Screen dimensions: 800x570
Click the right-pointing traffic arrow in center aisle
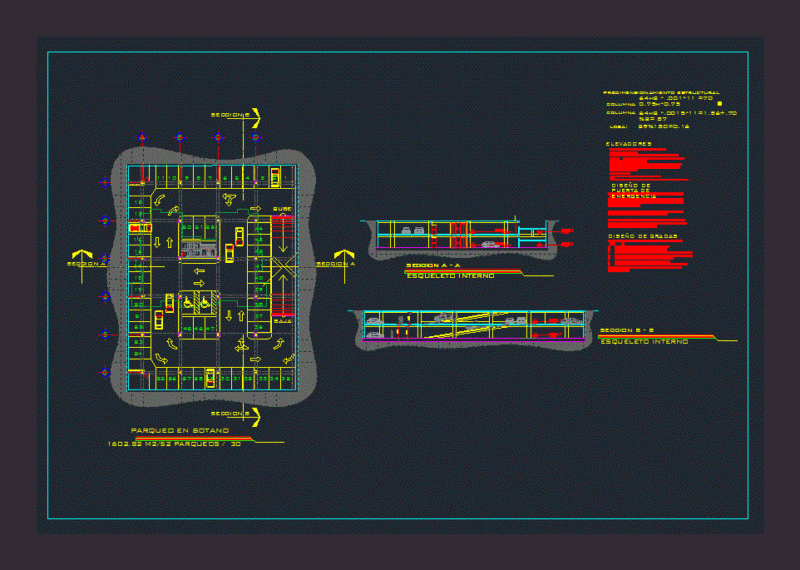[199, 283]
